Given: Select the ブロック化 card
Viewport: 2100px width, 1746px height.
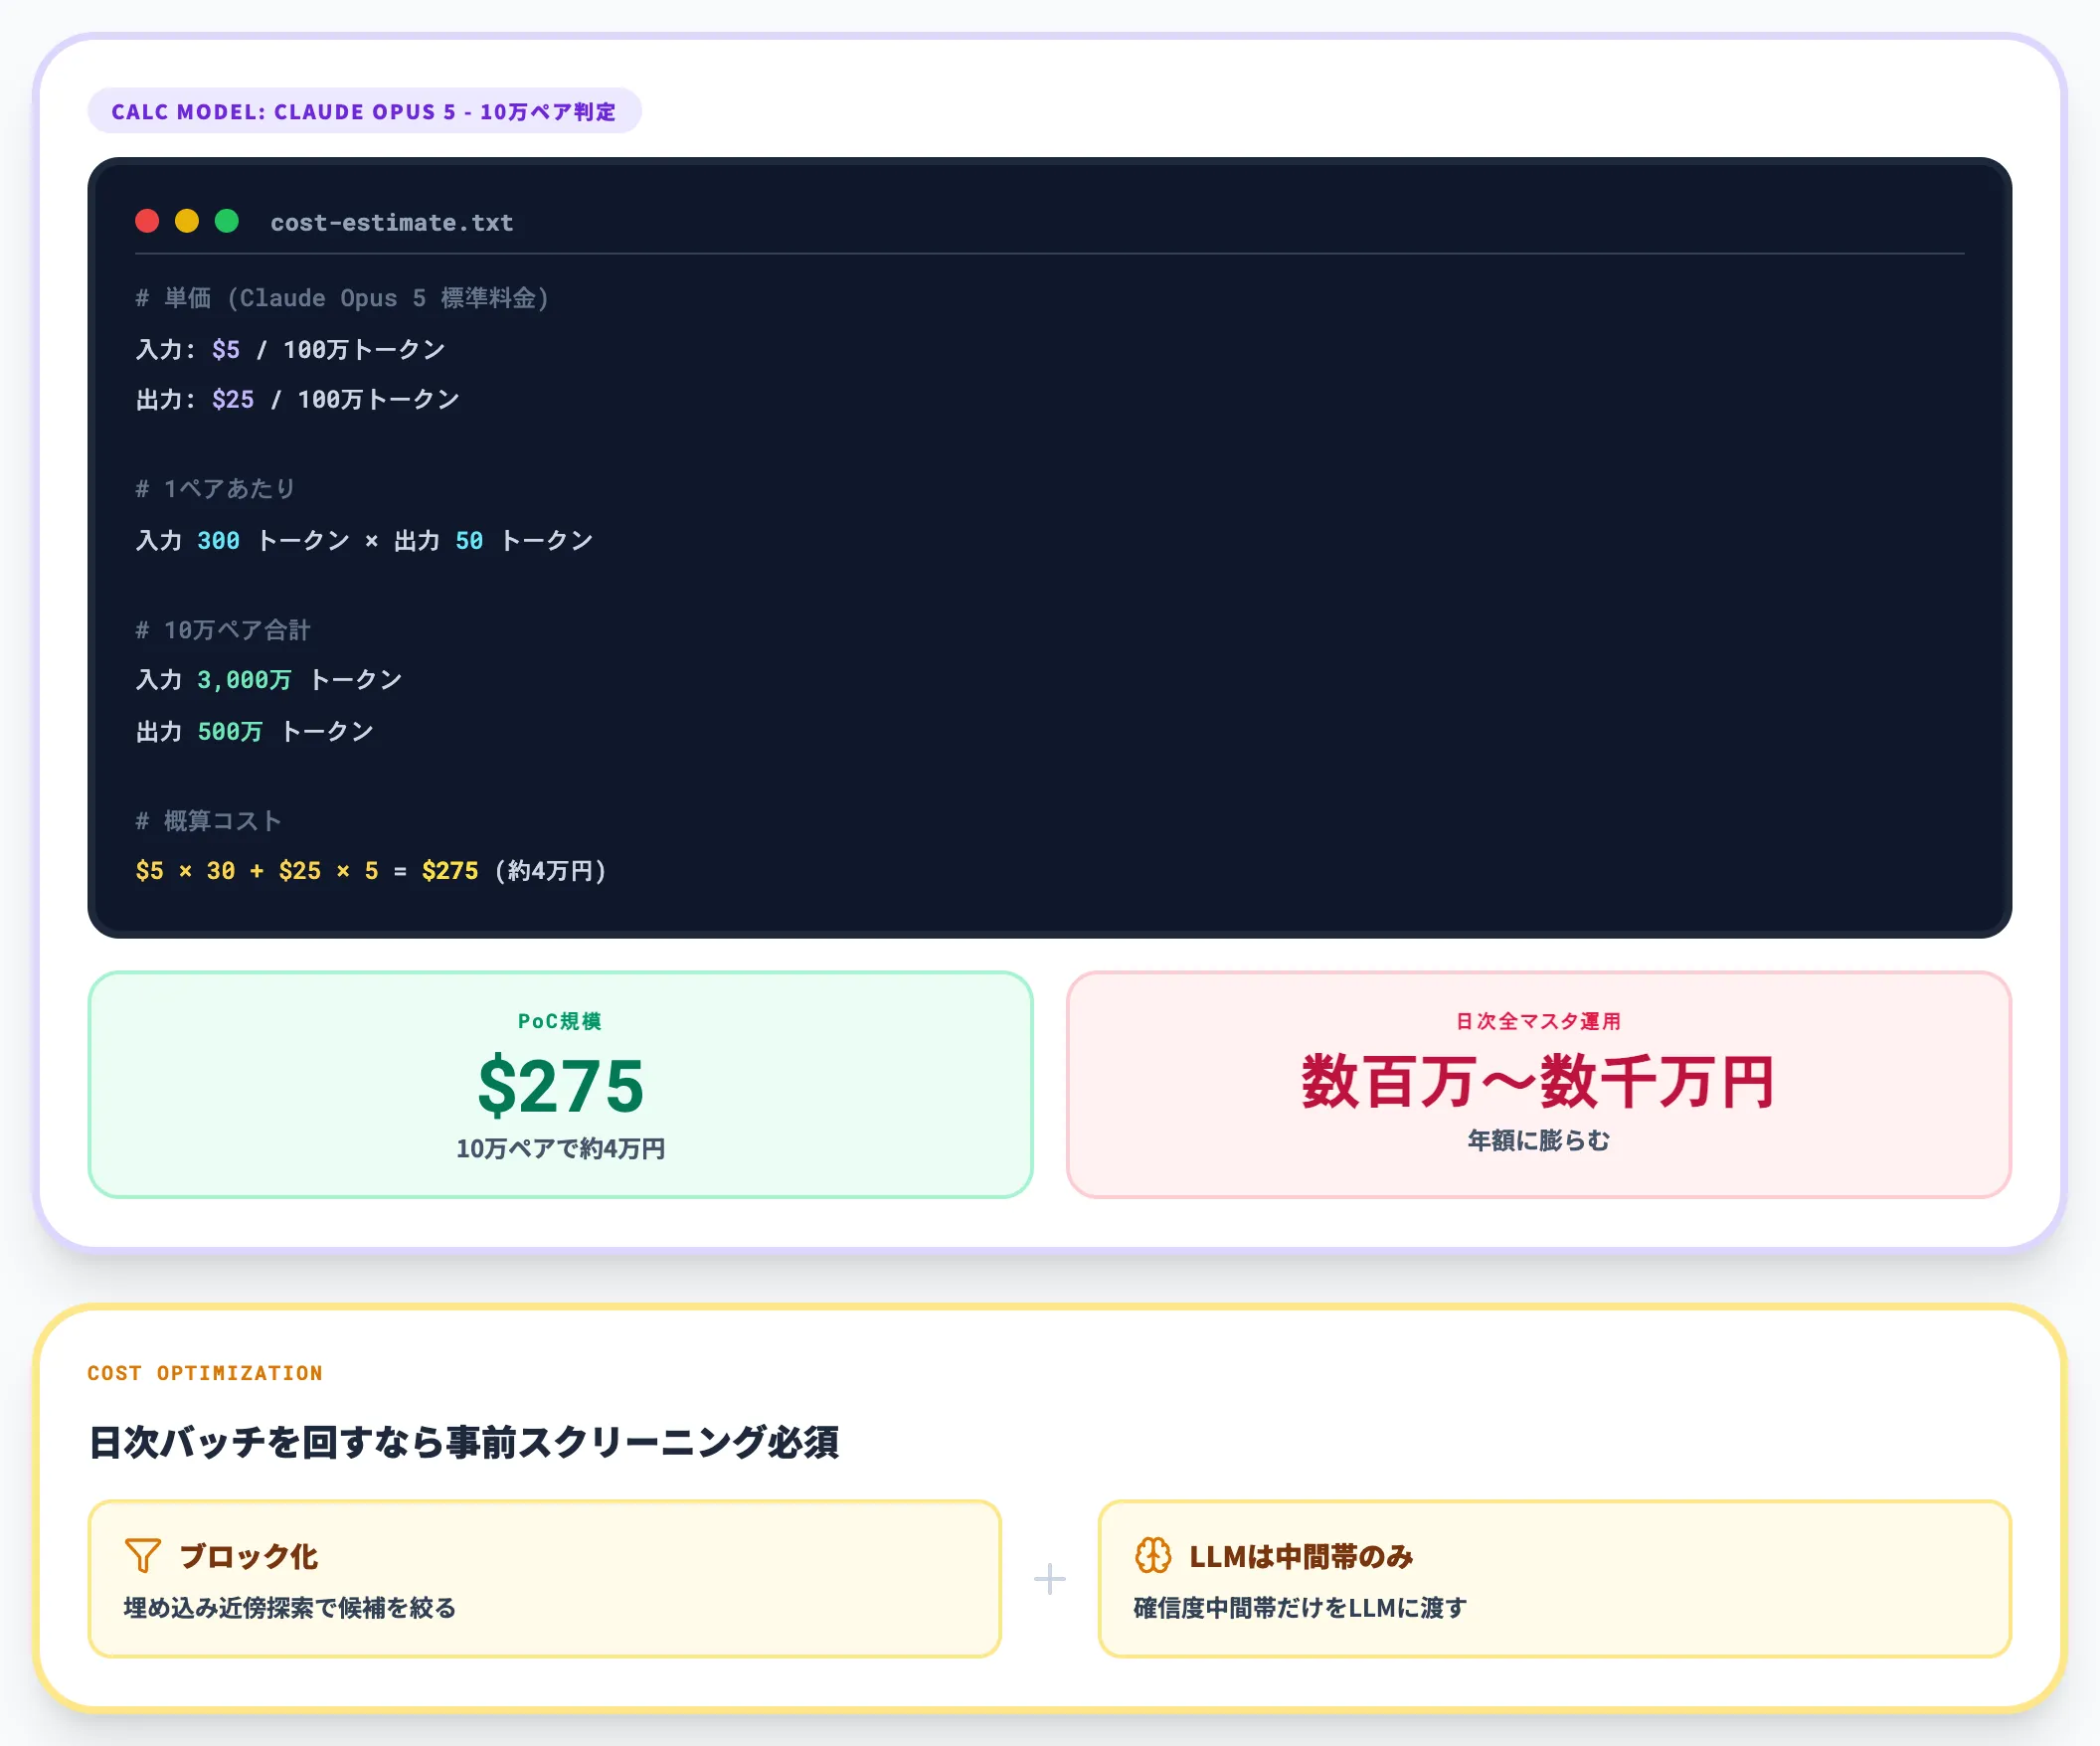Looking at the screenshot, I should point(544,1578).
